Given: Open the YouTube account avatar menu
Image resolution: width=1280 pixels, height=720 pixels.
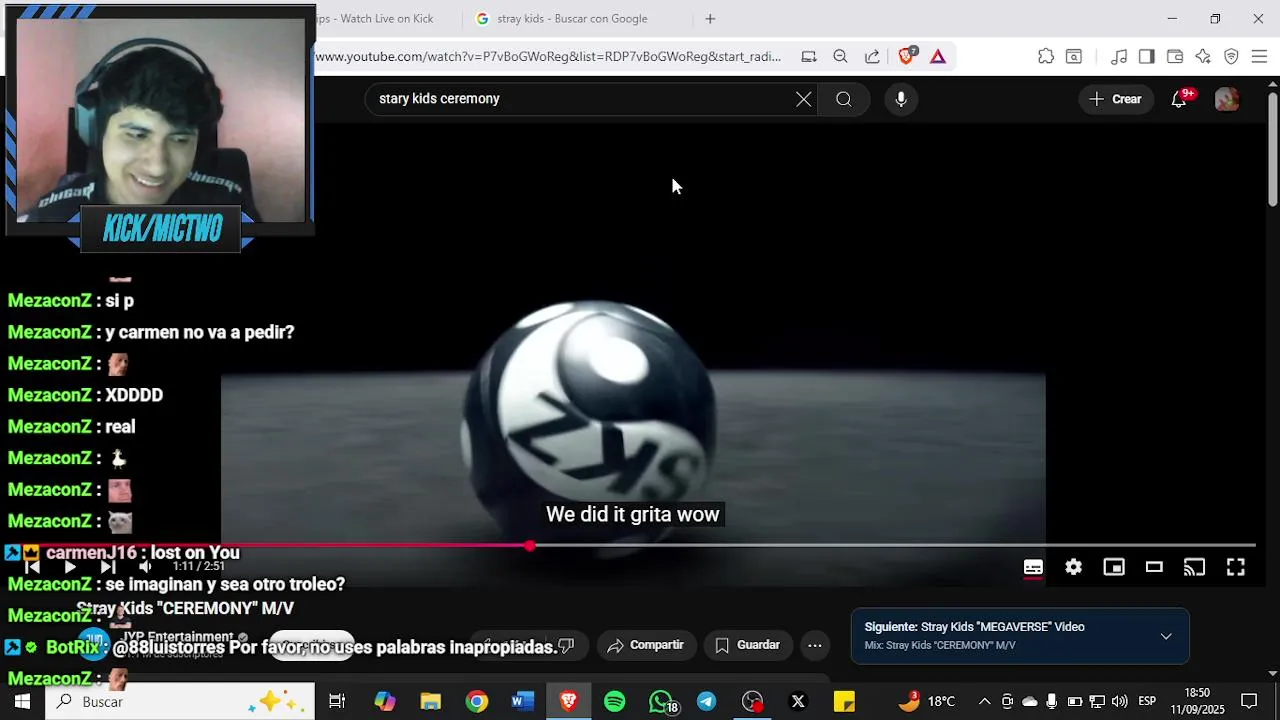Looking at the screenshot, I should coord(1227,99).
